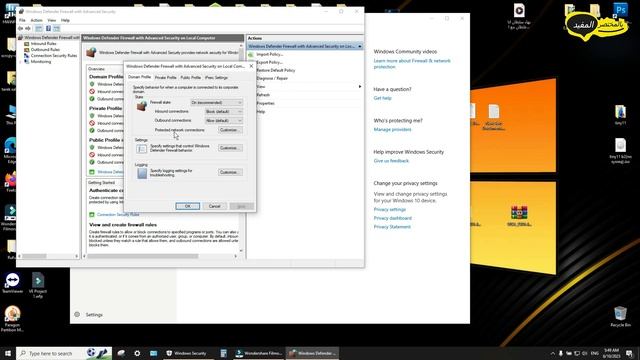This screenshot has width=640, height=360.
Task: Click Help in the Actions pane
Action: pyautogui.click(x=260, y=111)
